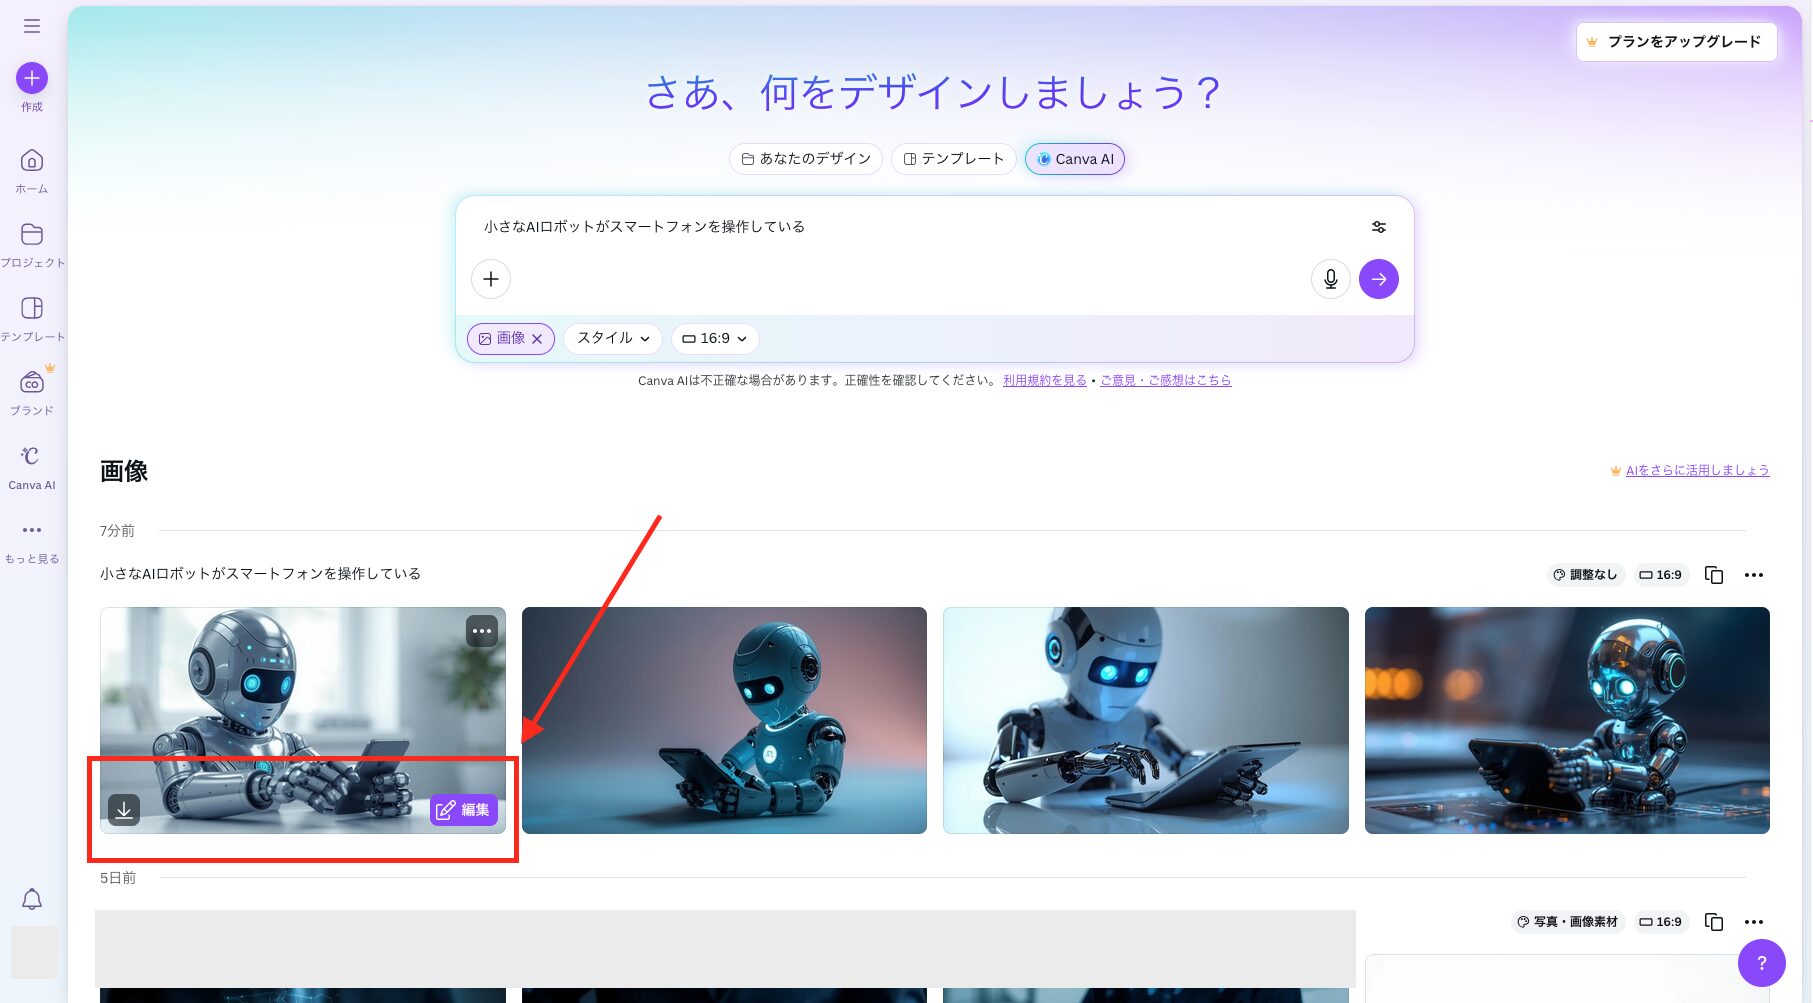Viewport: 1813px width, 1003px height.
Task: Submit the prompt with the purple arrow
Action: [1379, 279]
